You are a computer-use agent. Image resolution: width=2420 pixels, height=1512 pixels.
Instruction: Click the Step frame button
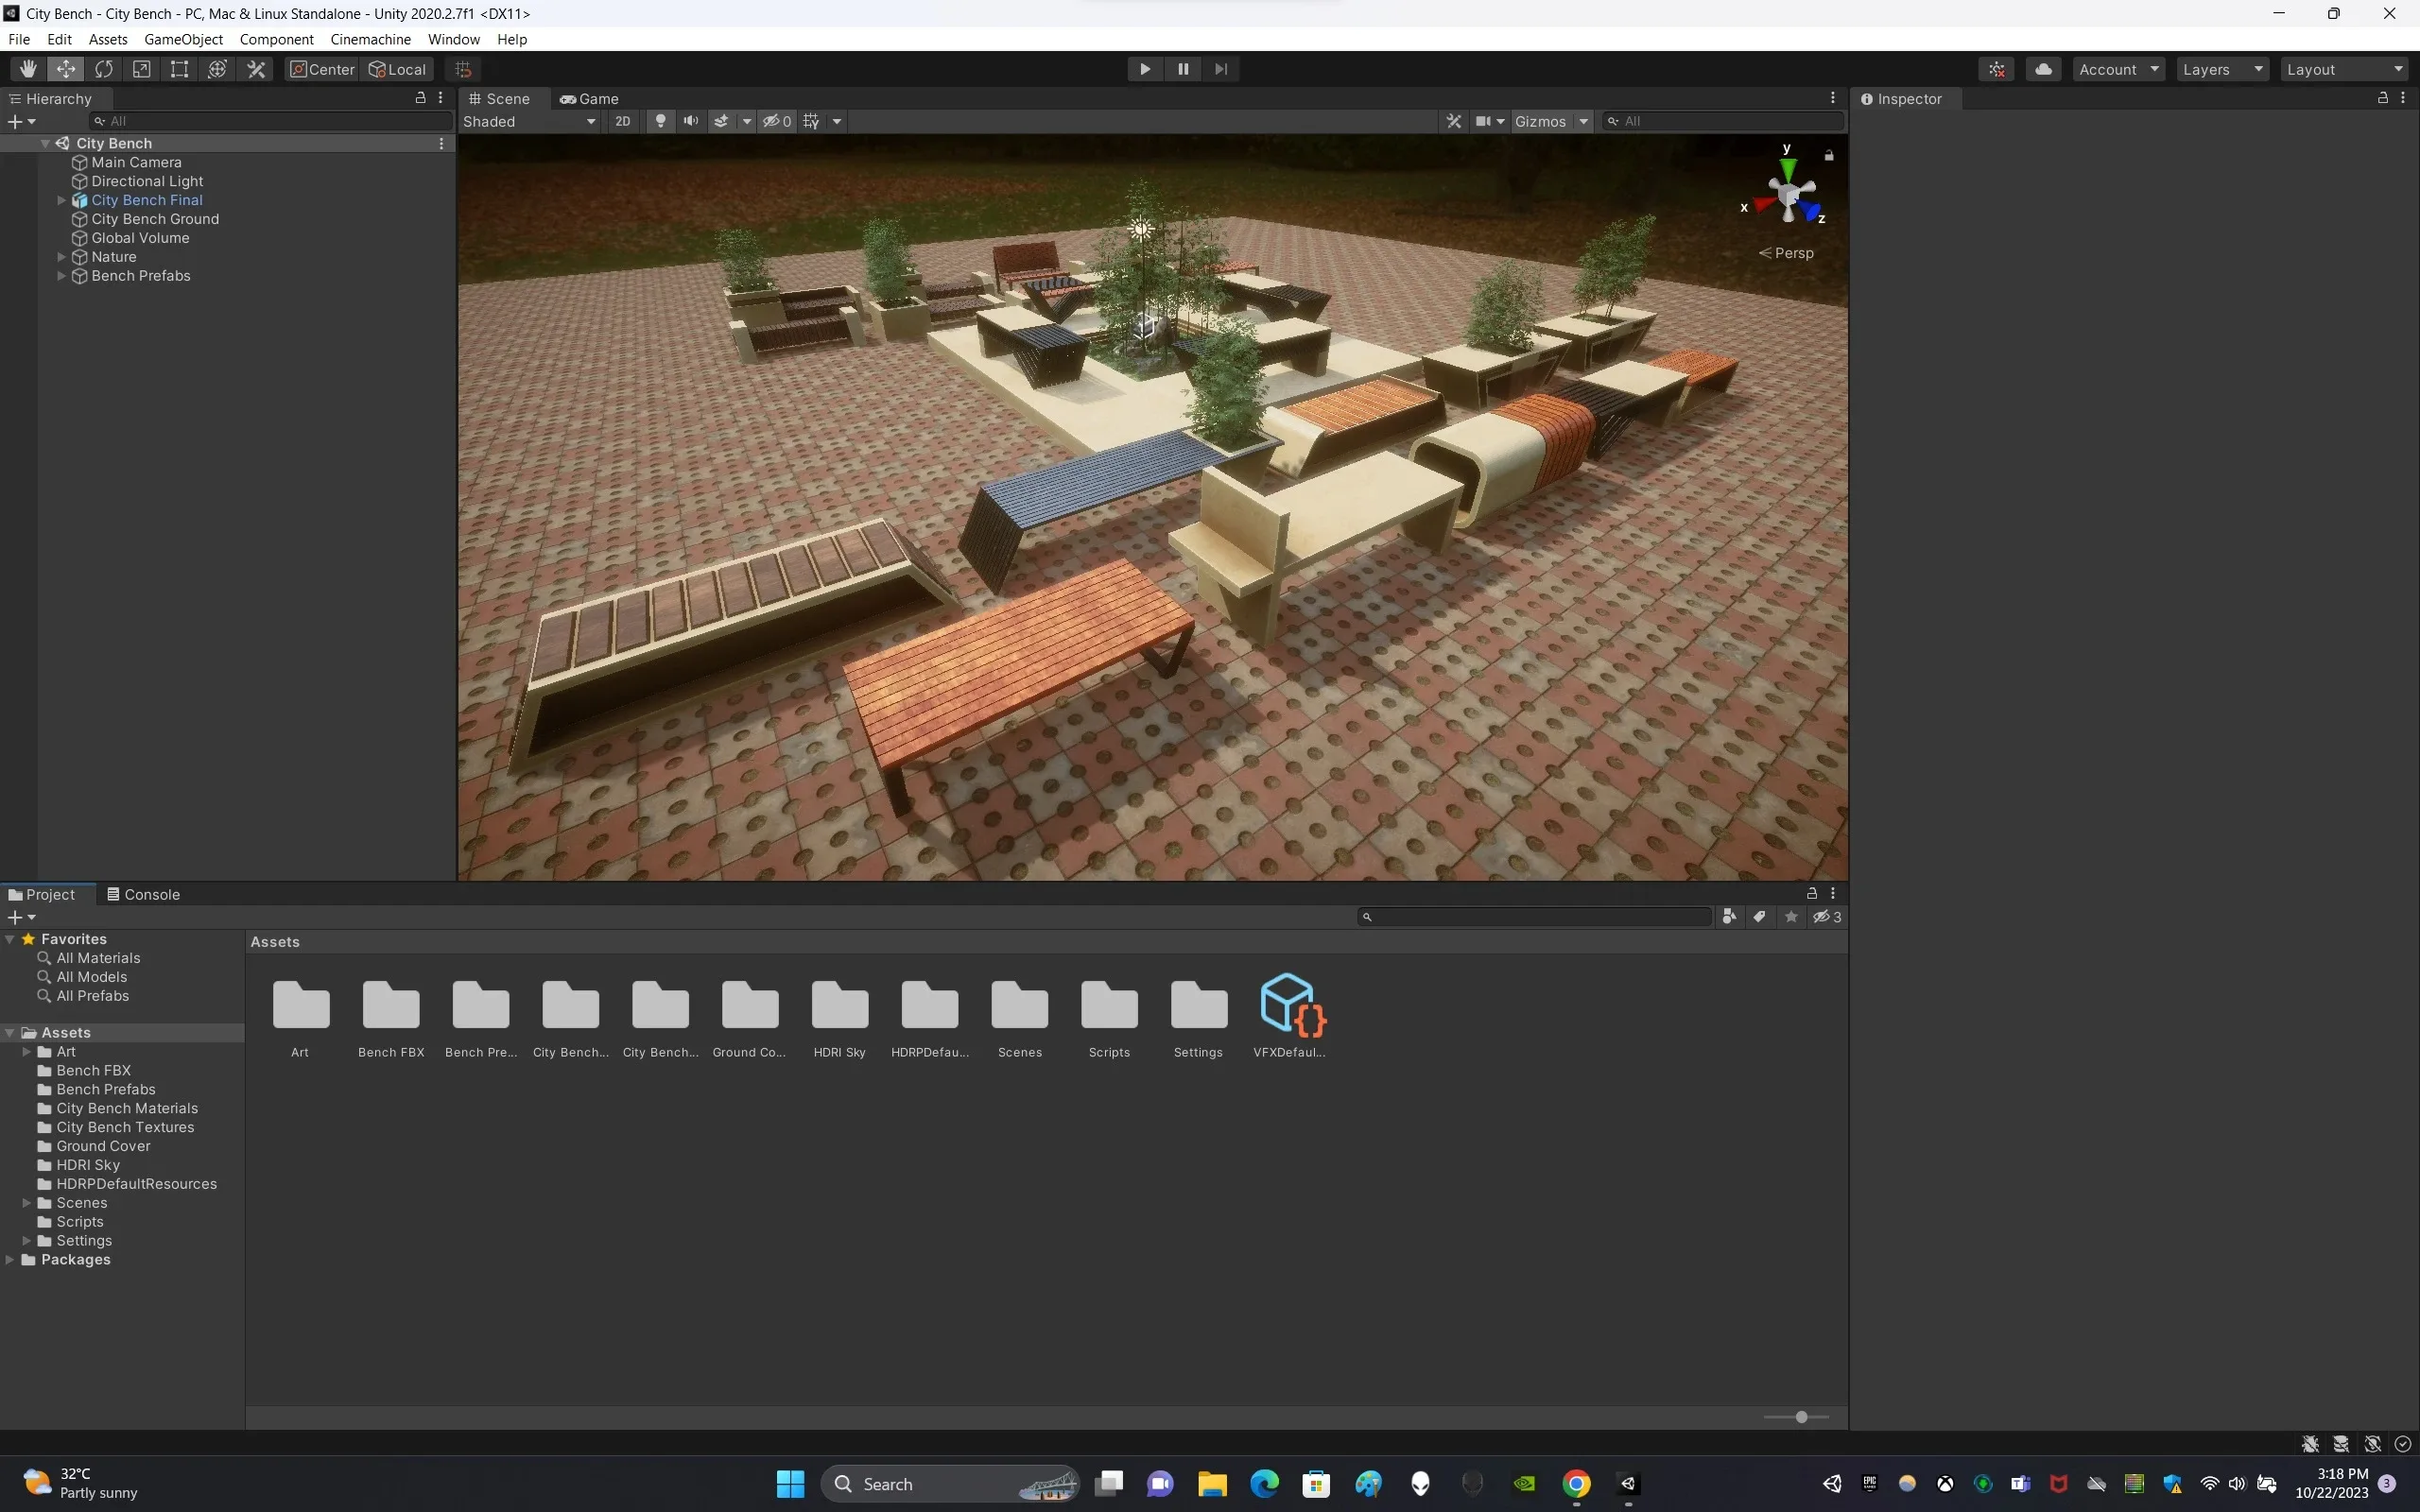(1220, 69)
